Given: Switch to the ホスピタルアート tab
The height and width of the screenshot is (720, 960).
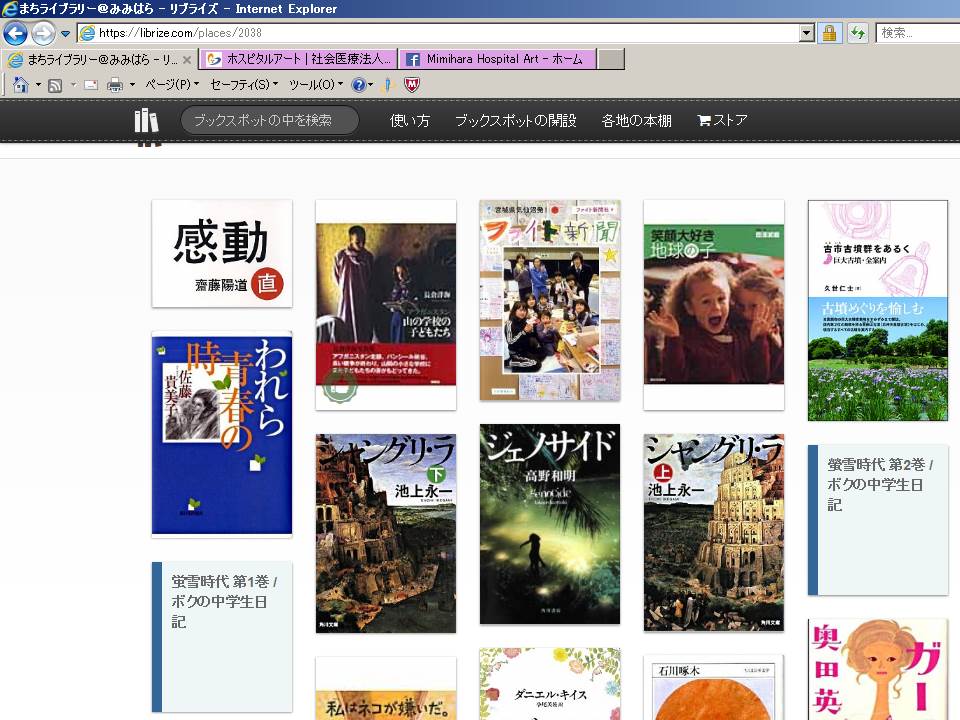Looking at the screenshot, I should click(x=299, y=60).
